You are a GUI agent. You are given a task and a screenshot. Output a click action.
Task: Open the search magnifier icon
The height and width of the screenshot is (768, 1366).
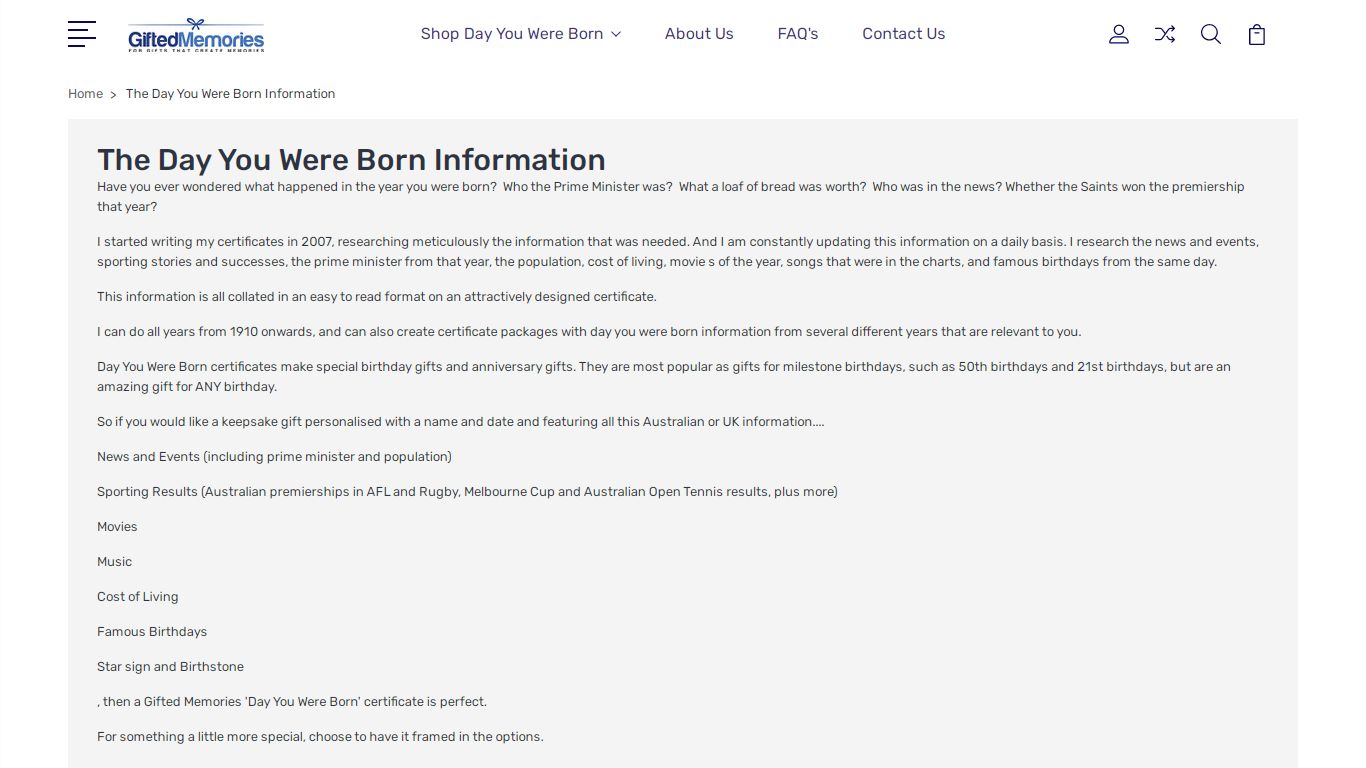coord(1211,34)
